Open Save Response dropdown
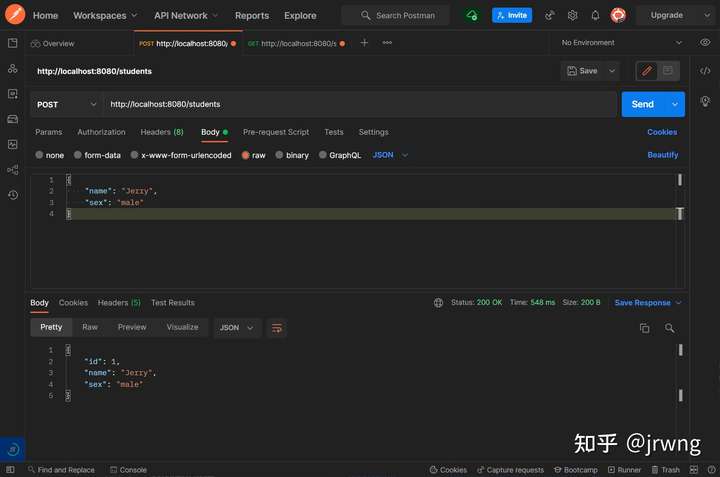This screenshot has width=720, height=477. 647,303
